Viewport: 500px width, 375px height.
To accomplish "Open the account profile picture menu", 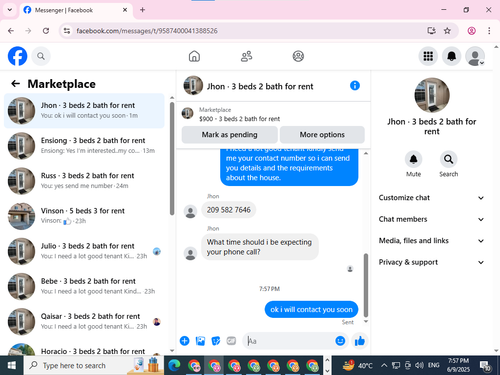I will click(x=475, y=56).
